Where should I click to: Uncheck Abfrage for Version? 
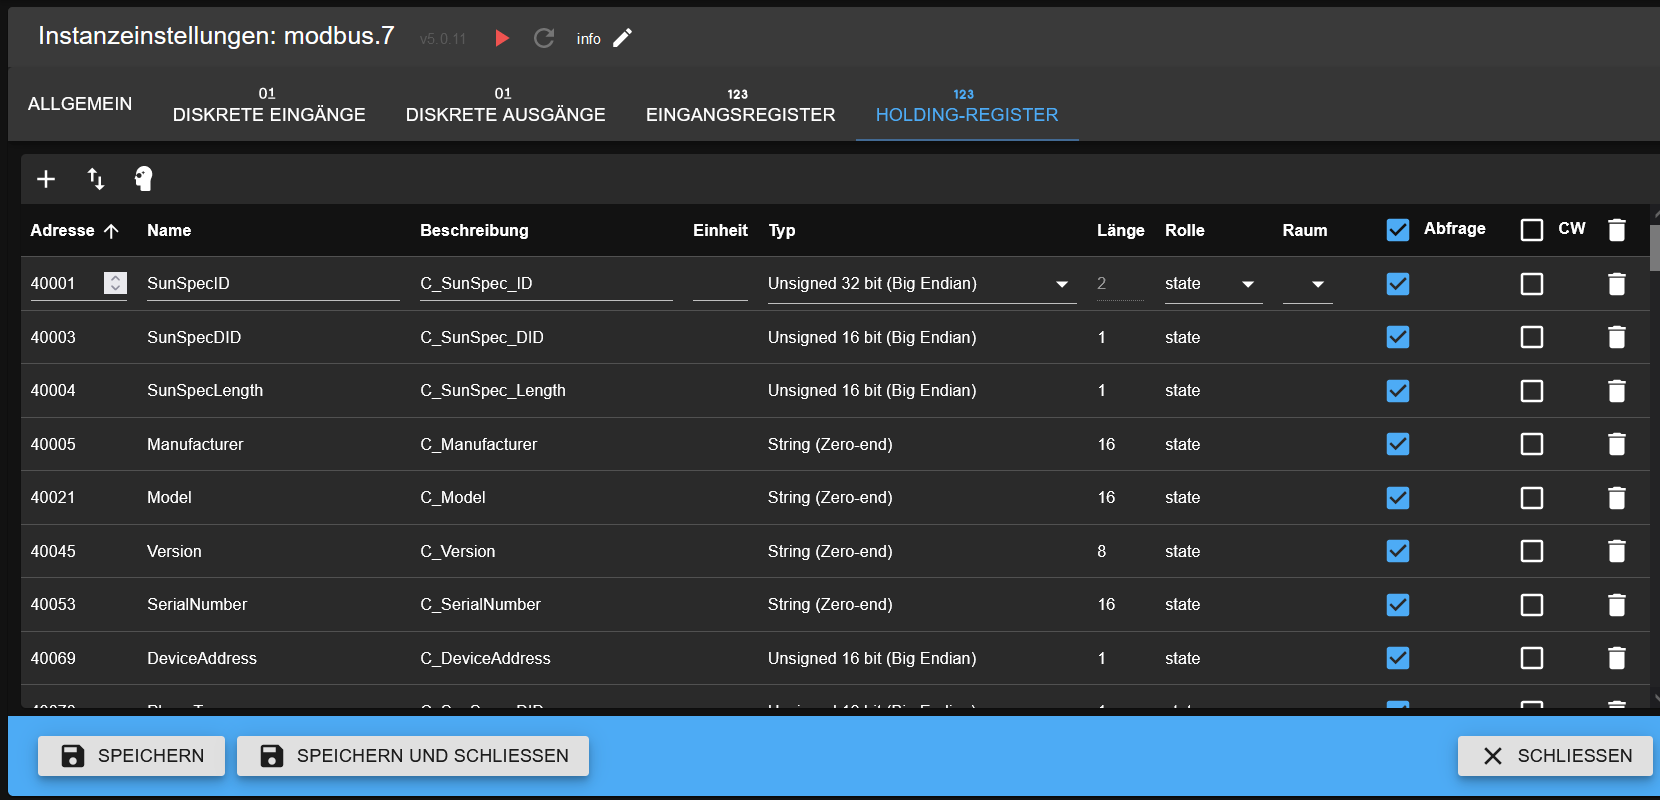pyautogui.click(x=1398, y=551)
